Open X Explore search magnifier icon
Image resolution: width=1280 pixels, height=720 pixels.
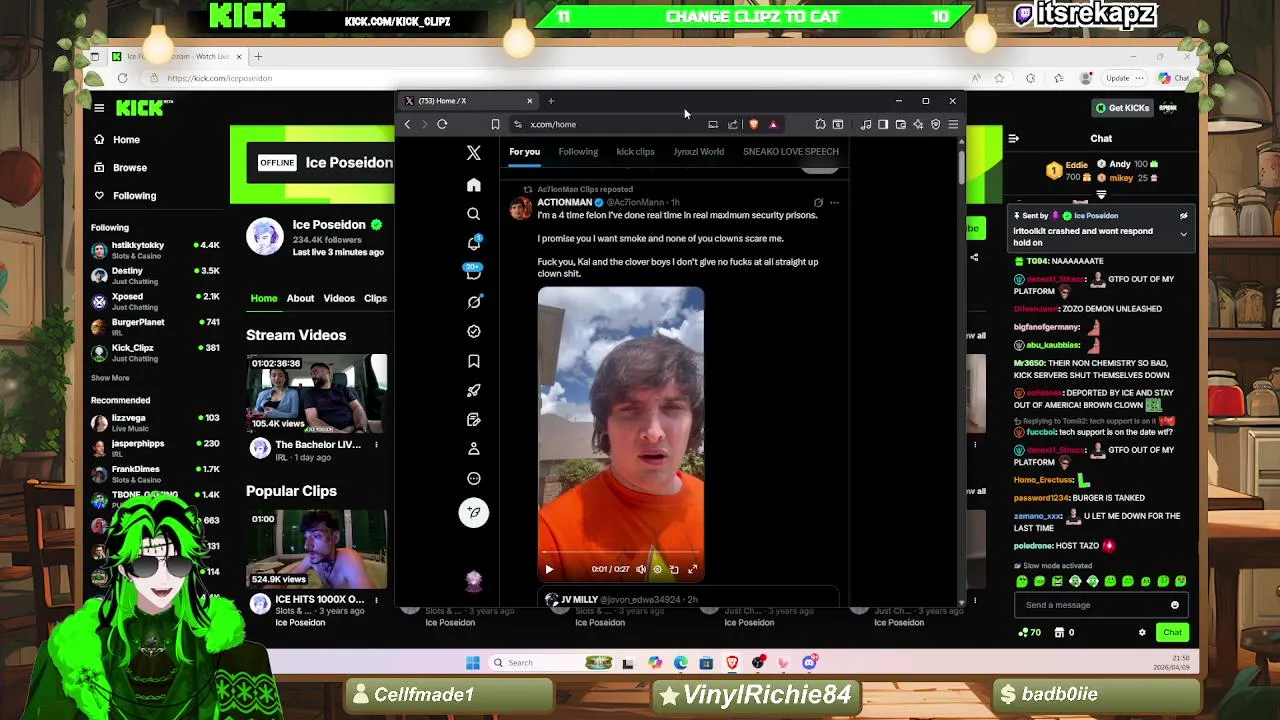(474, 214)
